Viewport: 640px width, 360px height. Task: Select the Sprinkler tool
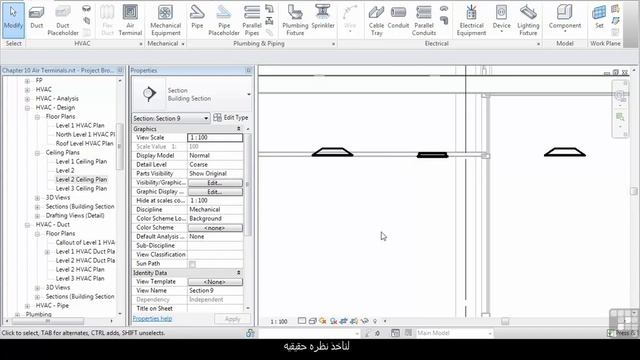323,18
